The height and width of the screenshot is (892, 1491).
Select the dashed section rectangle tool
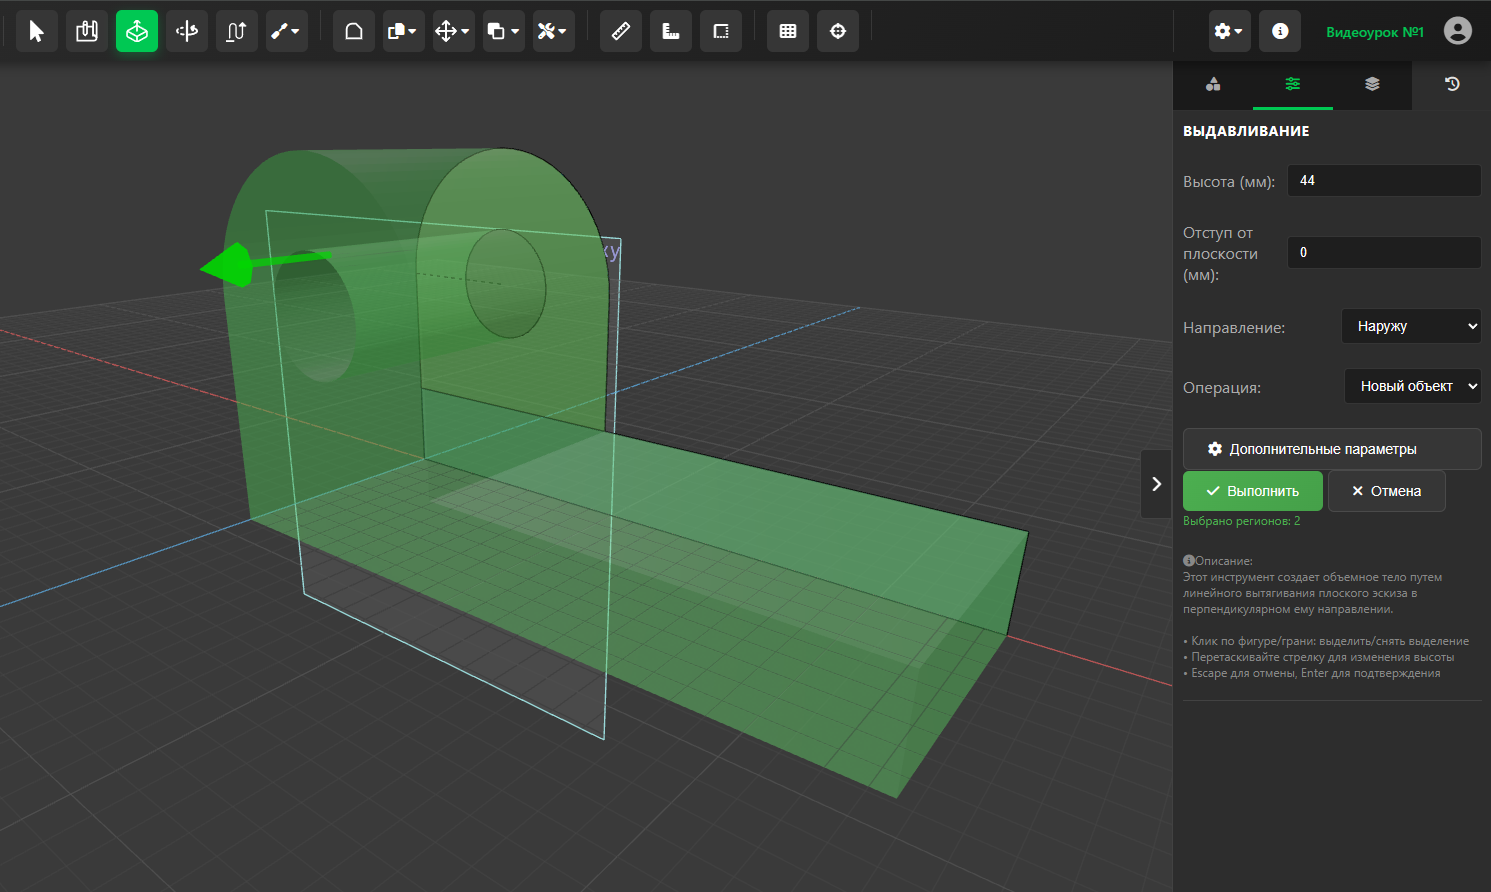coord(721,31)
